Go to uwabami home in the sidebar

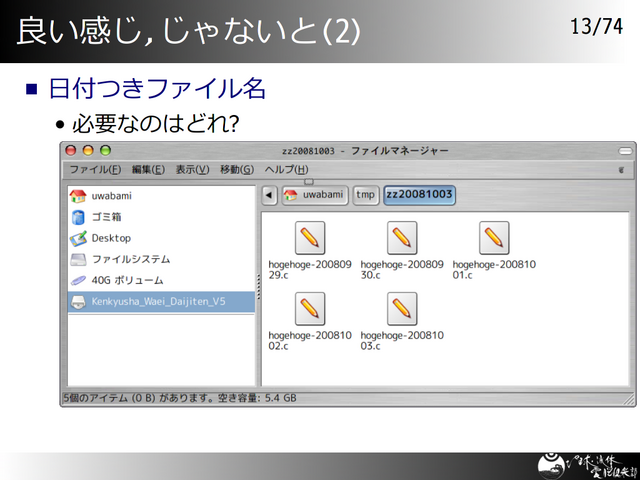111,196
